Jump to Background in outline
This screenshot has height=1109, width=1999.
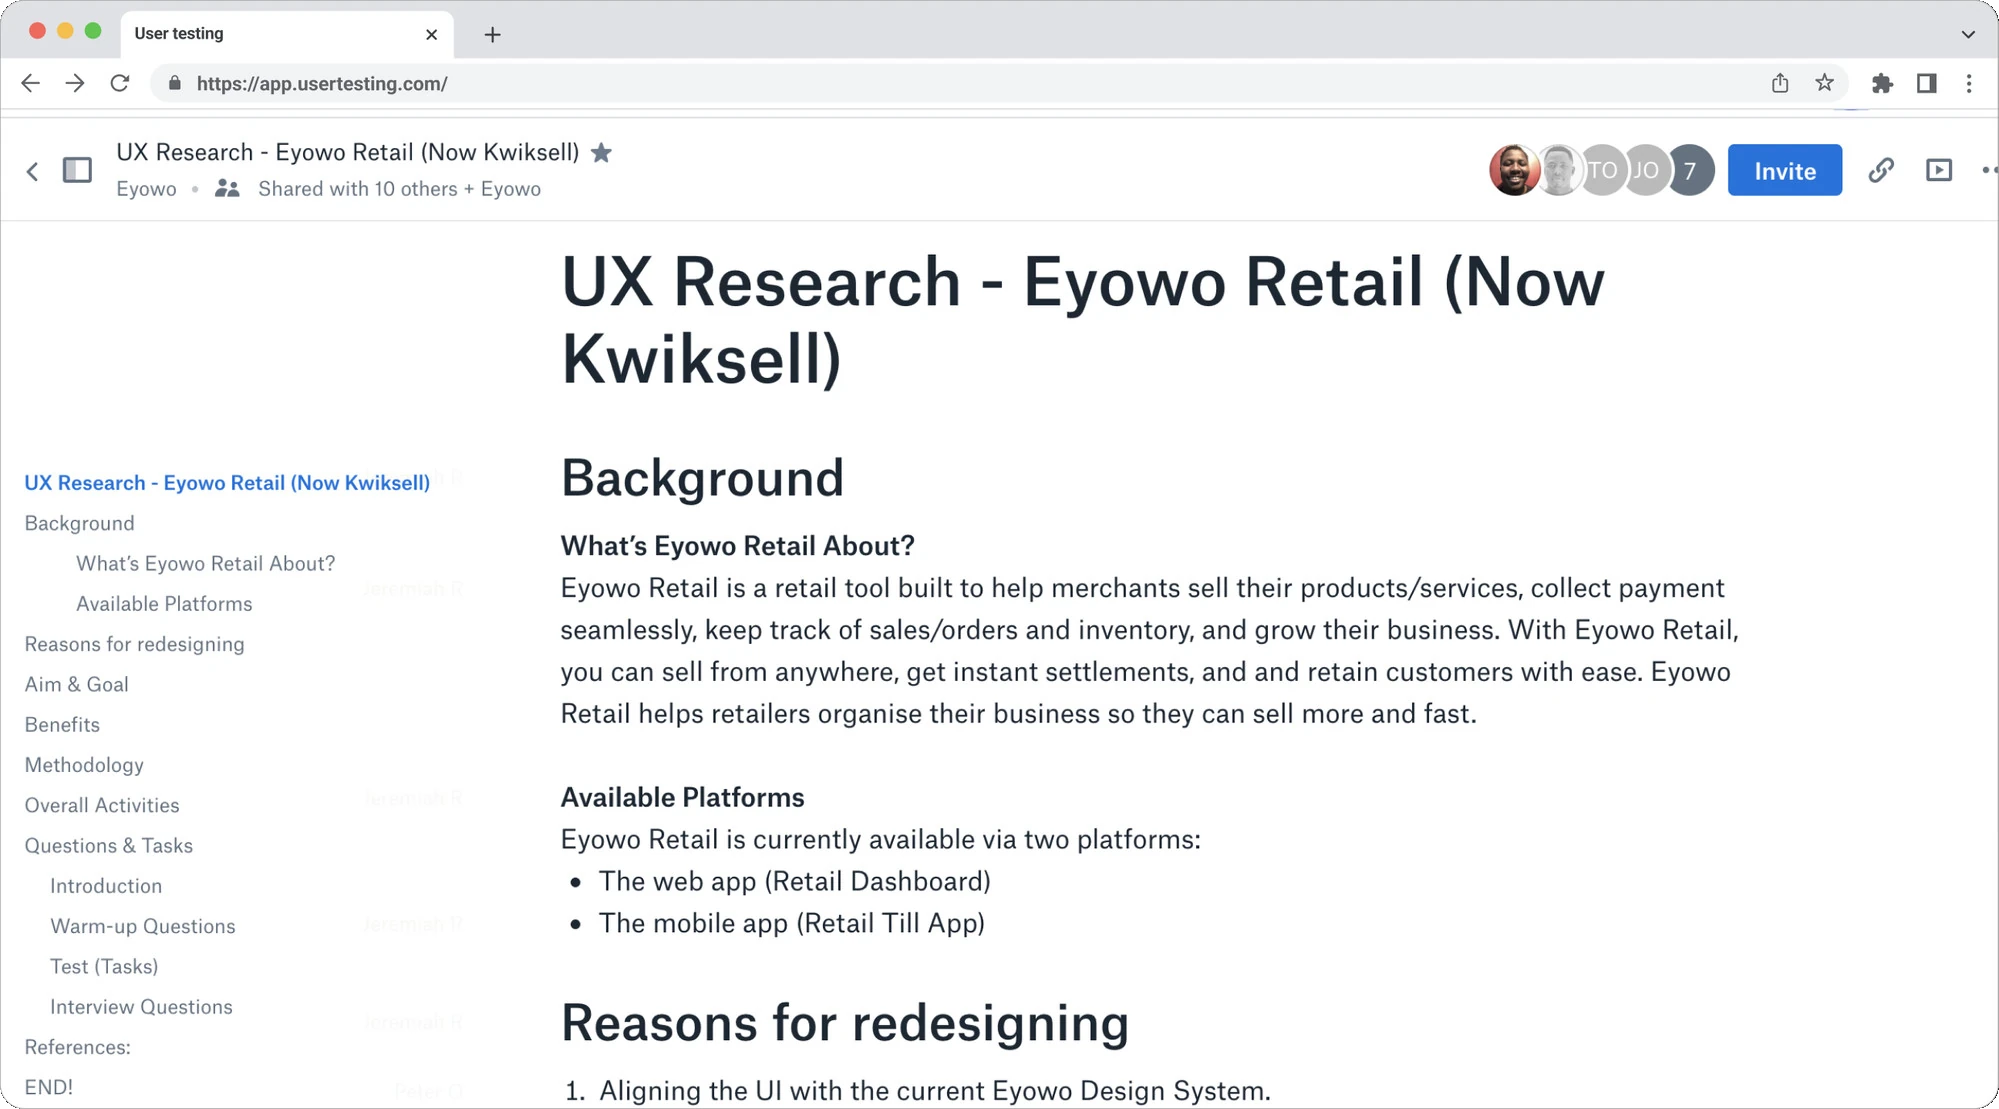[79, 523]
